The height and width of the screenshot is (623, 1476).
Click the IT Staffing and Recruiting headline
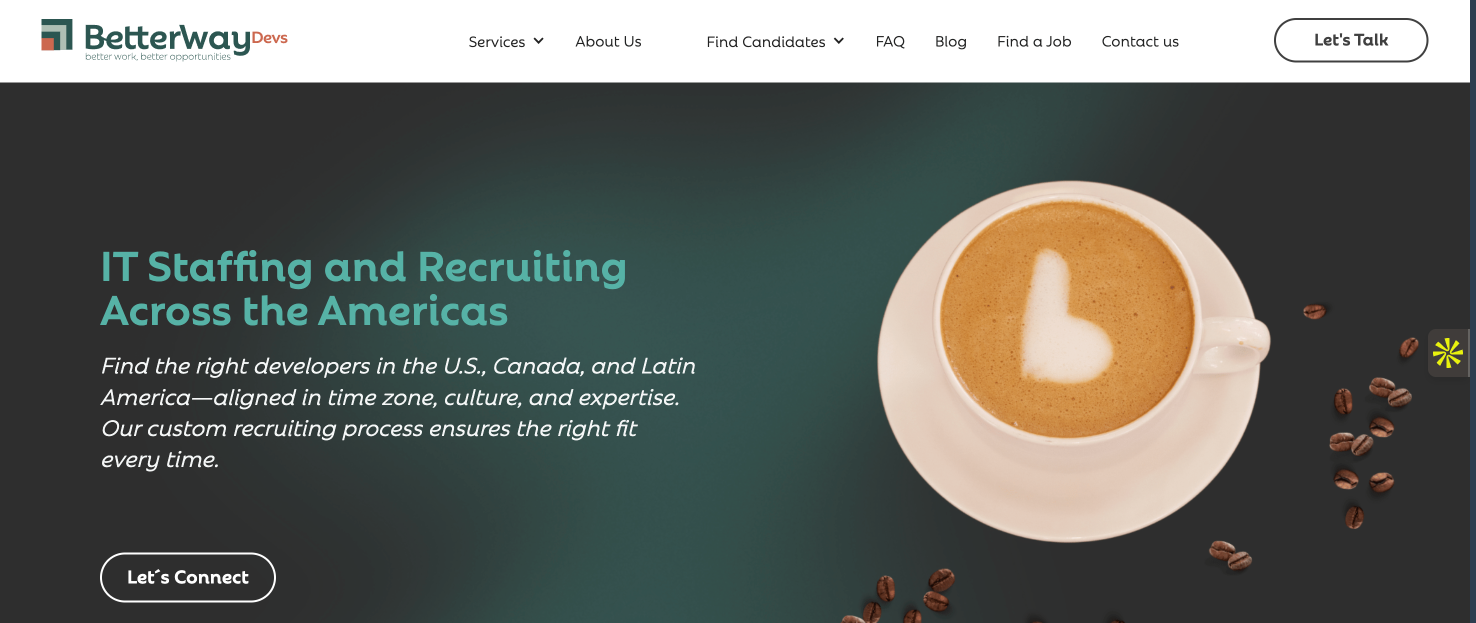(364, 288)
